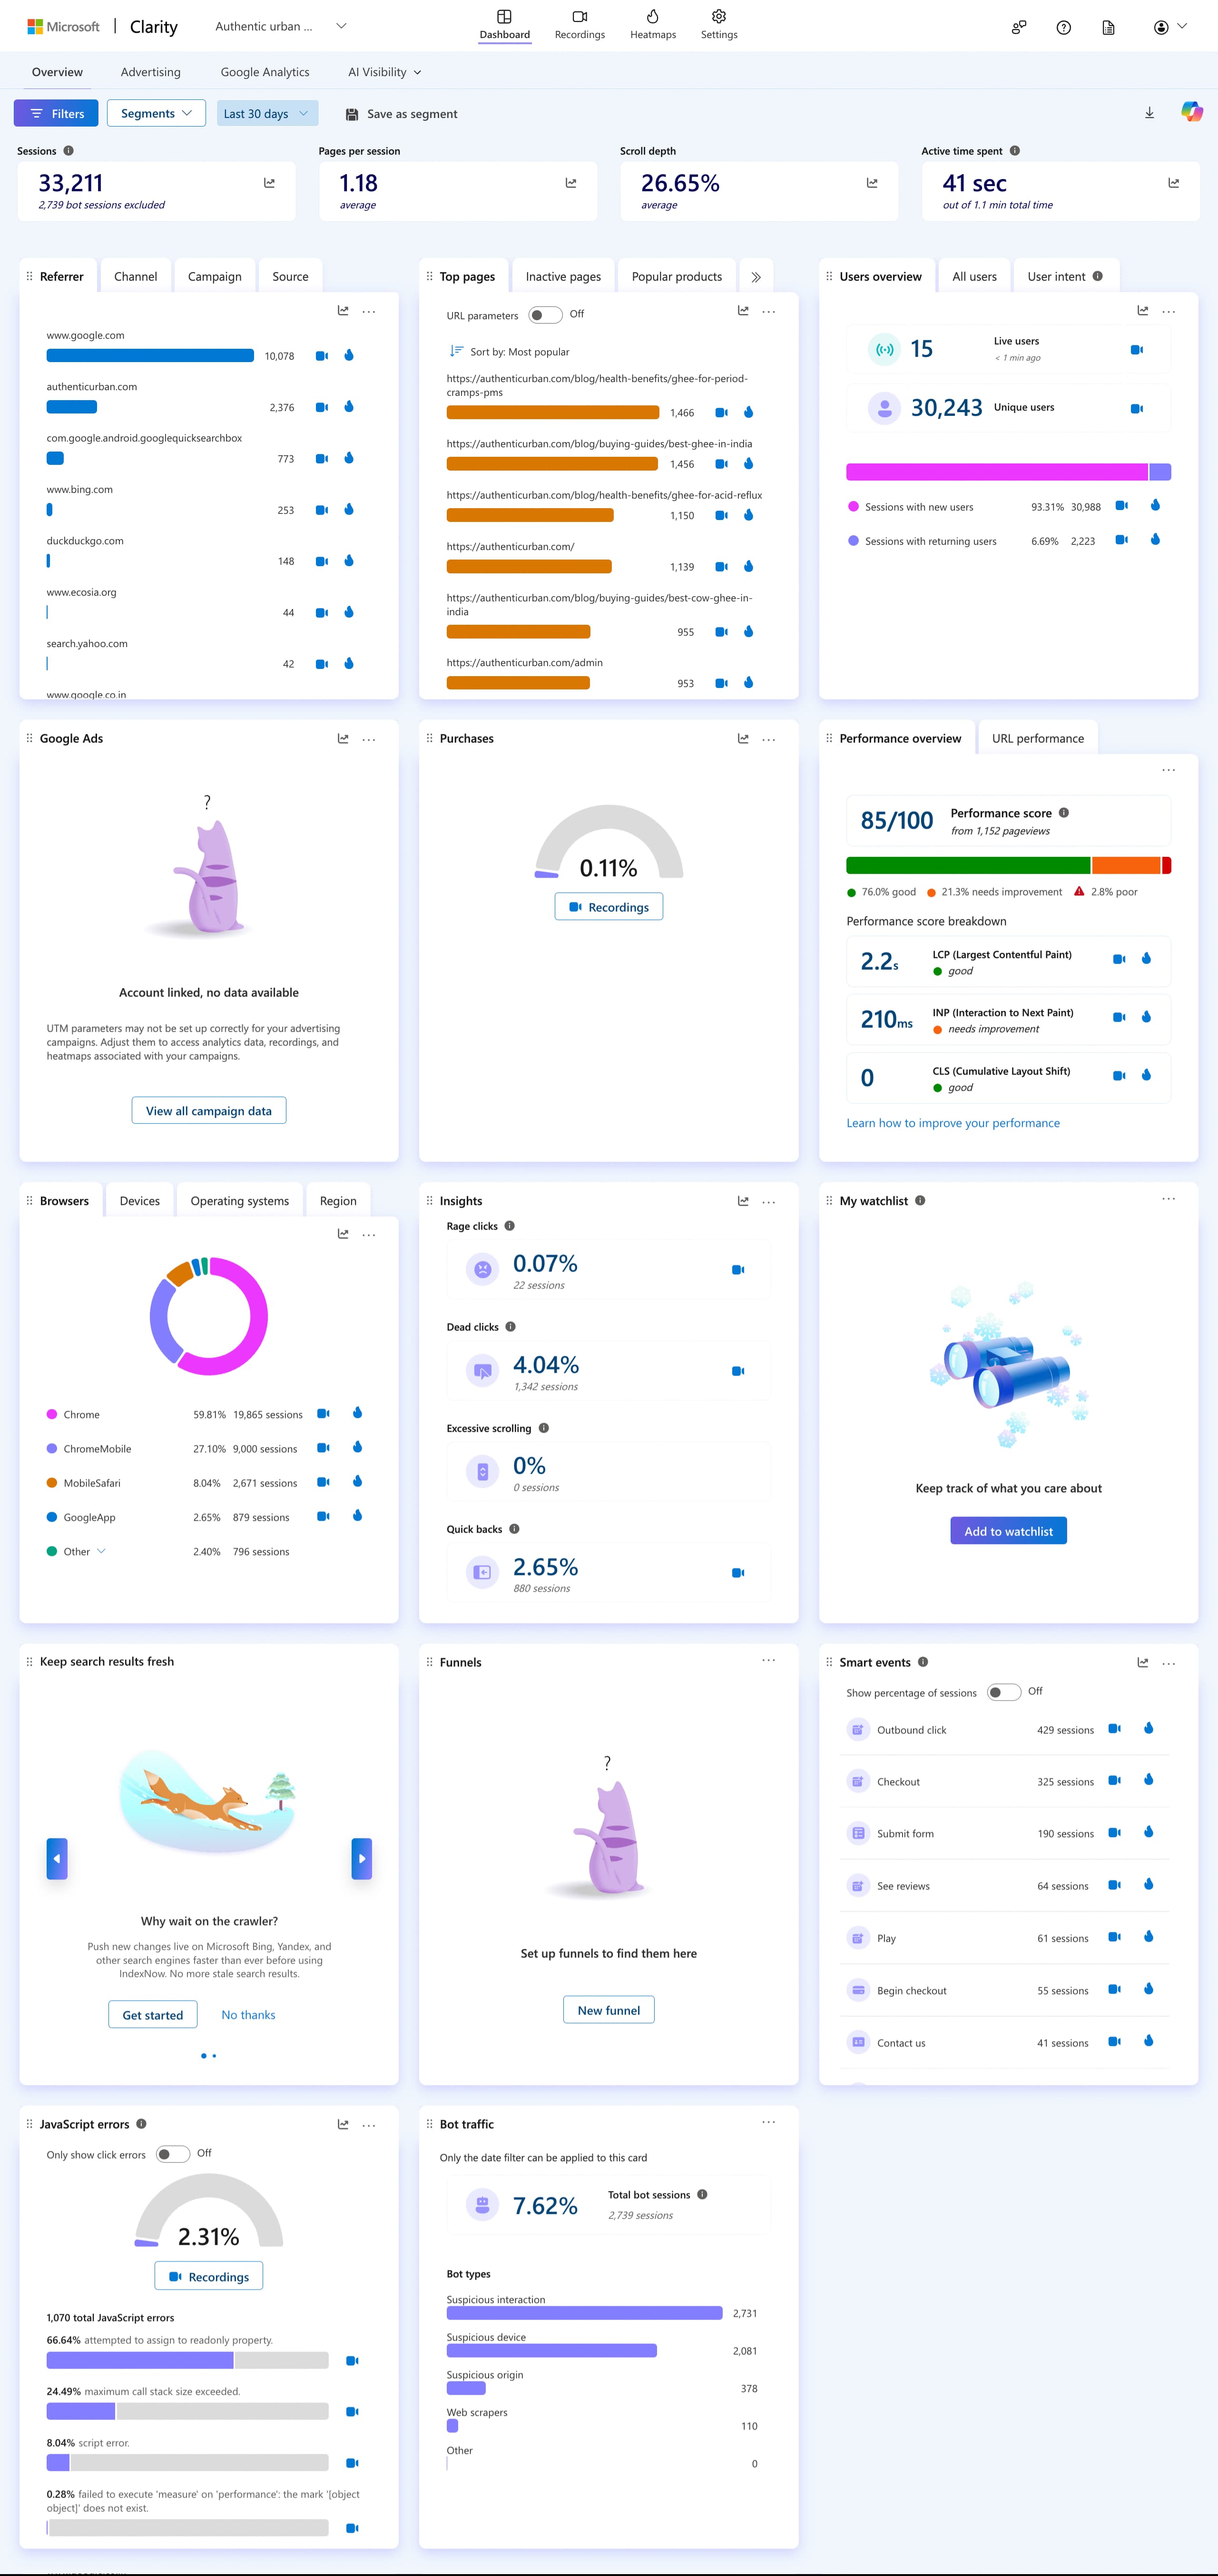Toggle Show percentage of sessions switch
The width and height of the screenshot is (1218, 2576).
tap(1004, 1692)
